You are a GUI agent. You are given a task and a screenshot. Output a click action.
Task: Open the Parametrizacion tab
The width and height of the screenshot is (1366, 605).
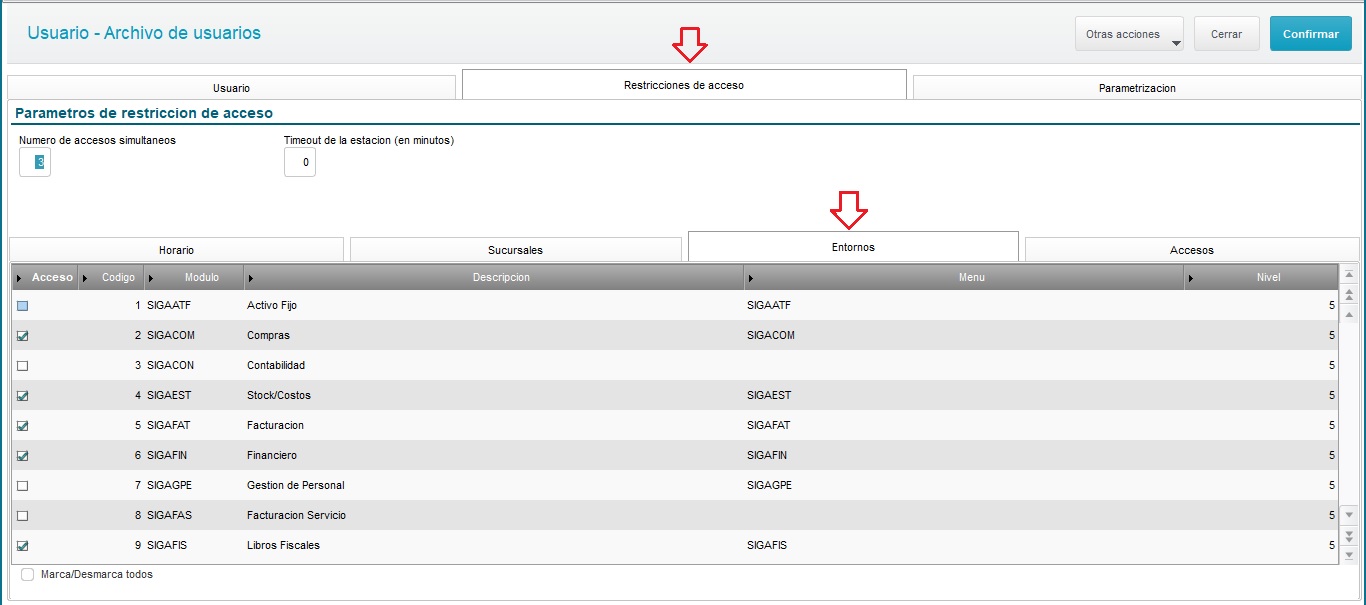pyautogui.click(x=1137, y=88)
